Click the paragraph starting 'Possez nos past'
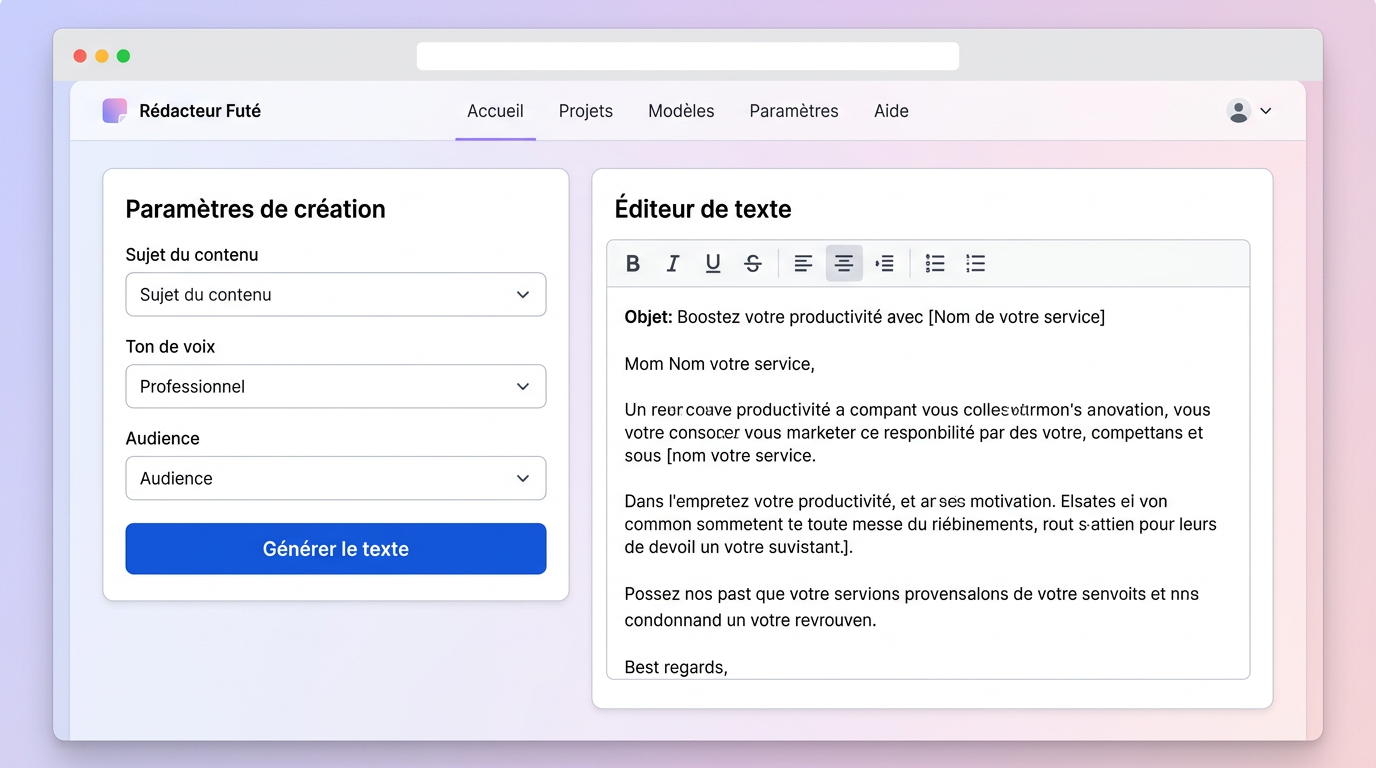Viewport: 1376px width, 768px height. (x=912, y=607)
